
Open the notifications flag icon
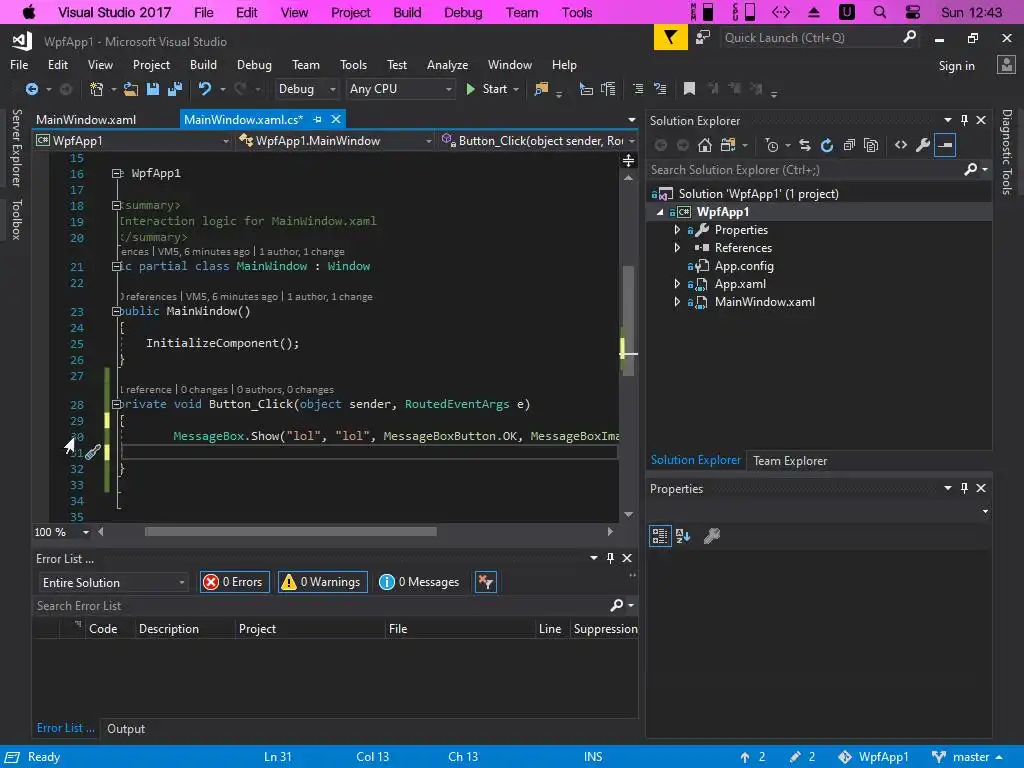[670, 38]
